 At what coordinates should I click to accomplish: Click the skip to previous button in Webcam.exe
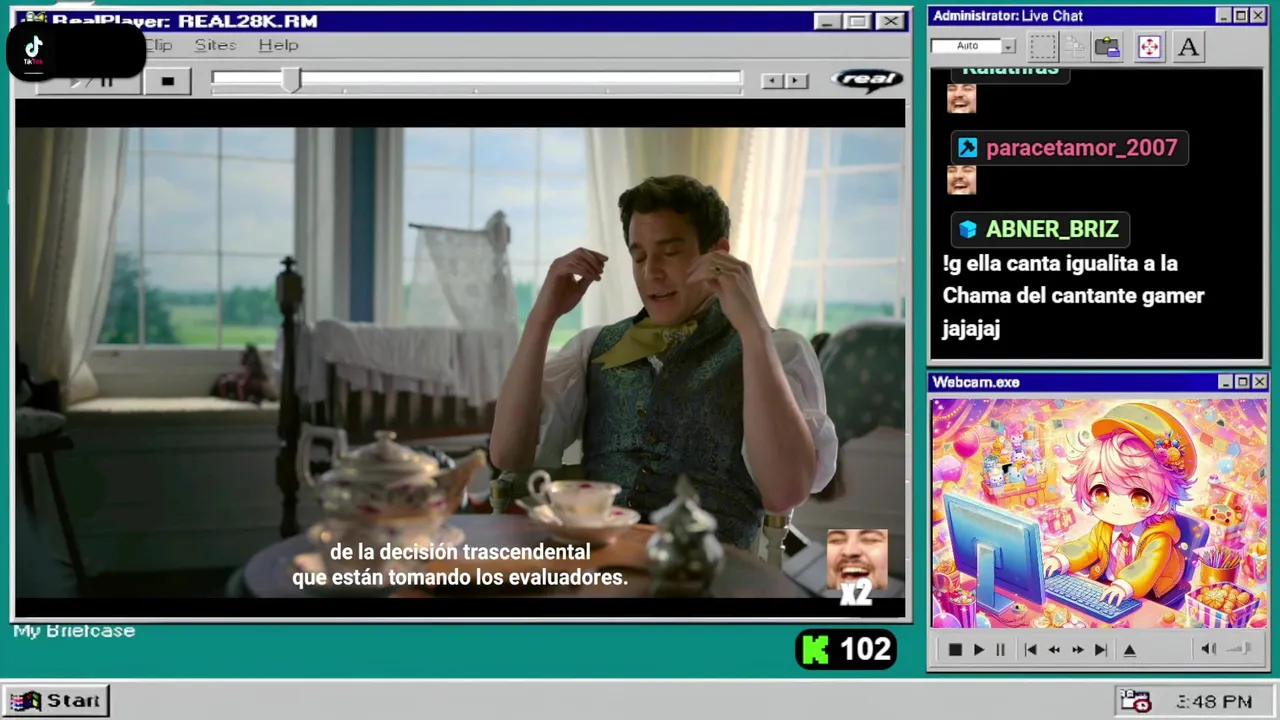pos(1030,649)
